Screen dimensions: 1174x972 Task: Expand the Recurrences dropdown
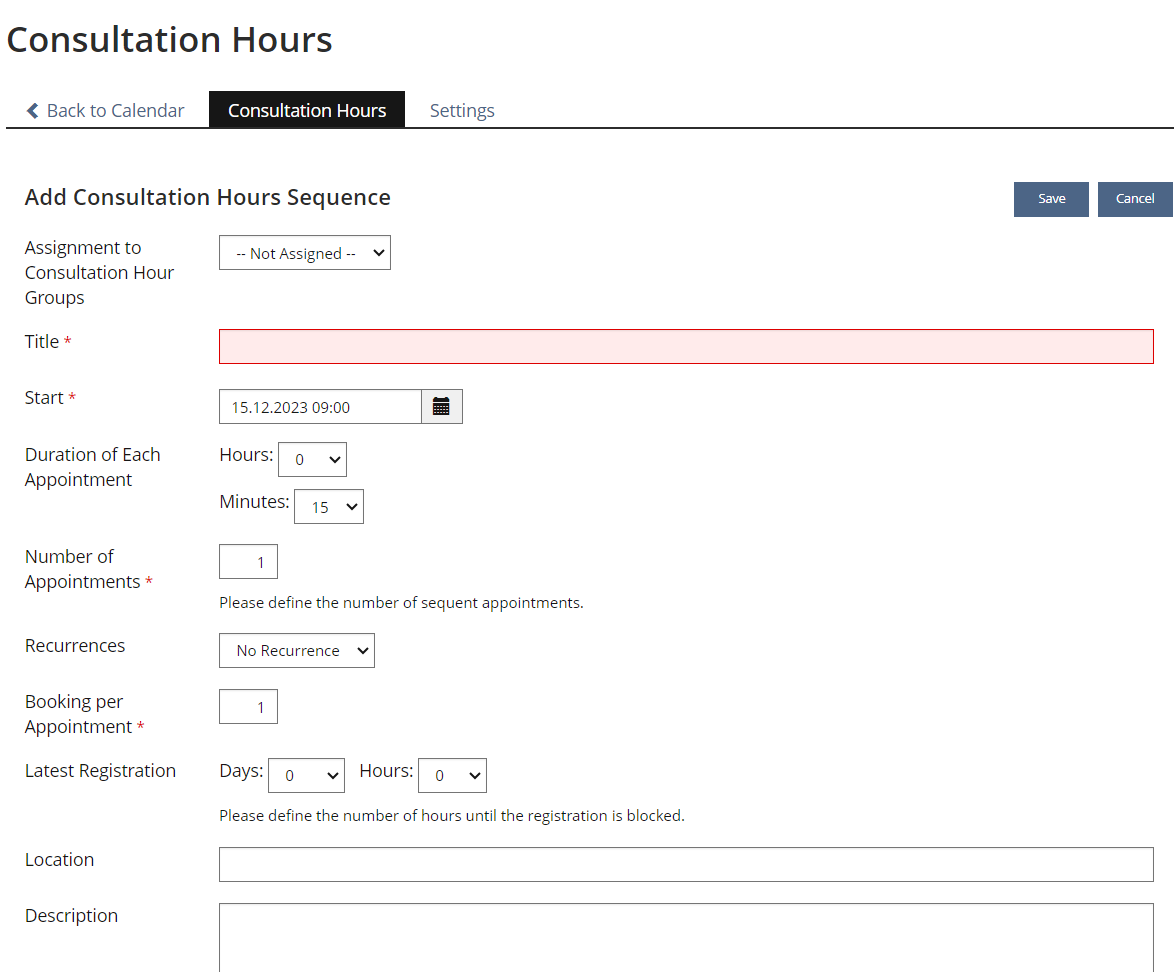[x=296, y=651]
